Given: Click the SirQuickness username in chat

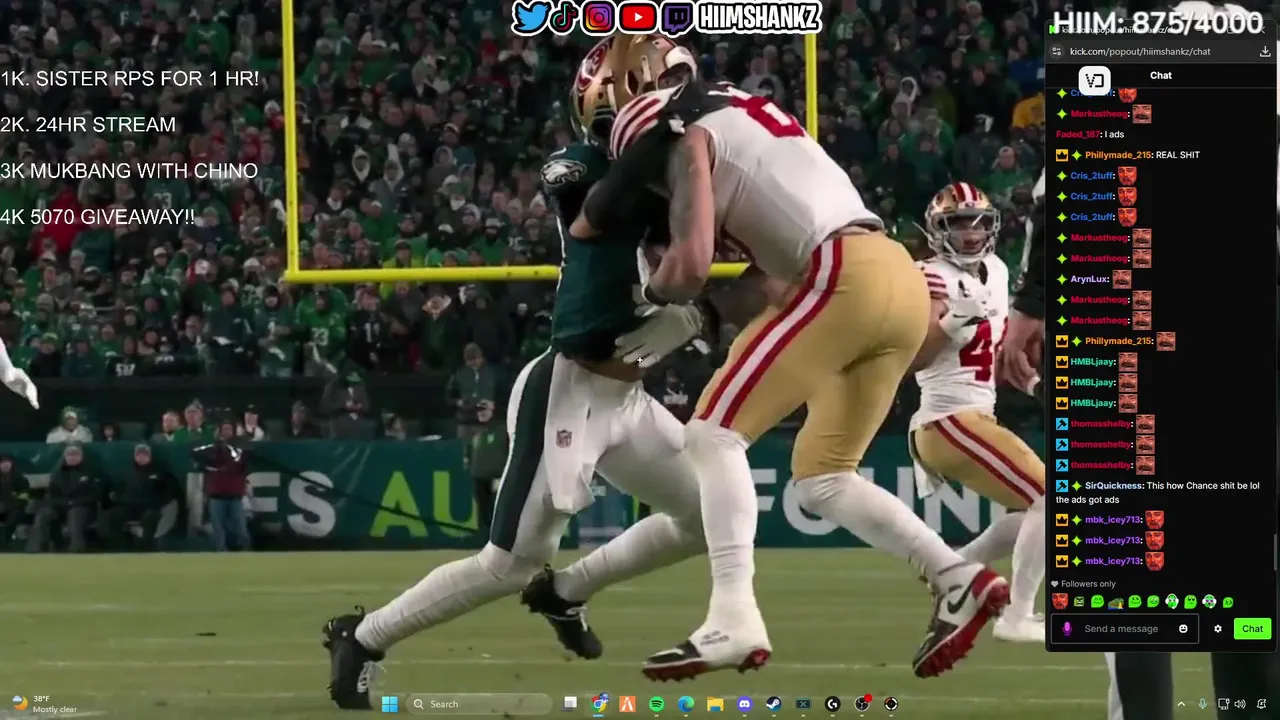Looking at the screenshot, I should click(x=1113, y=485).
